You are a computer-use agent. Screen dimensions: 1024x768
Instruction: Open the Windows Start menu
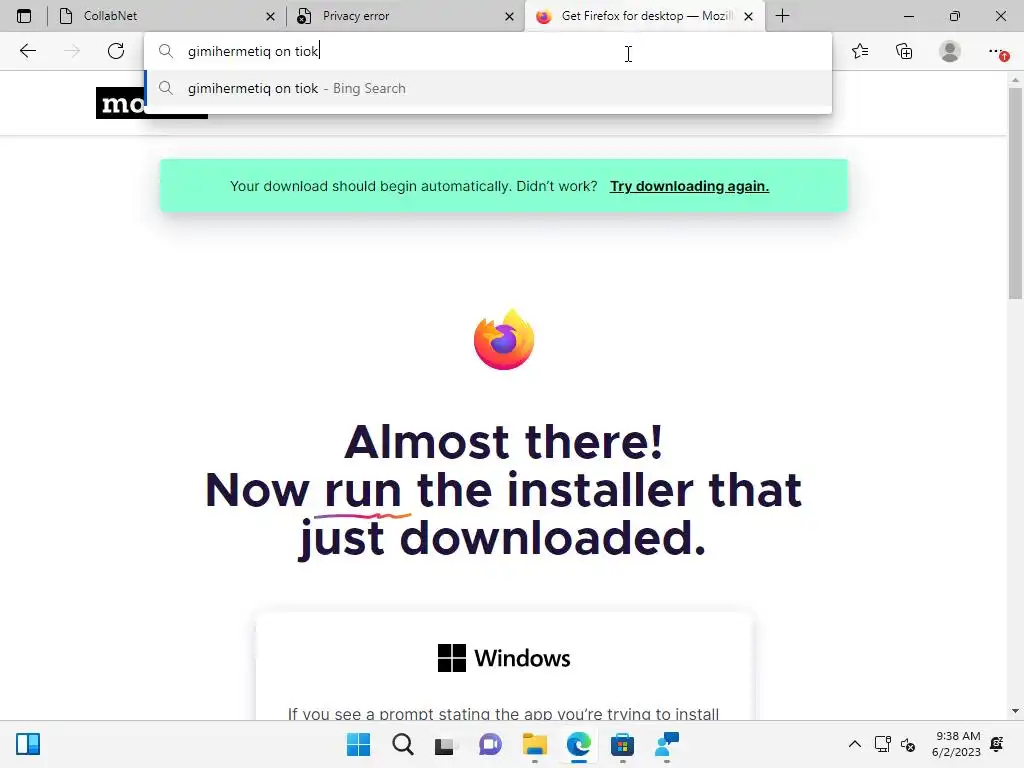click(358, 744)
